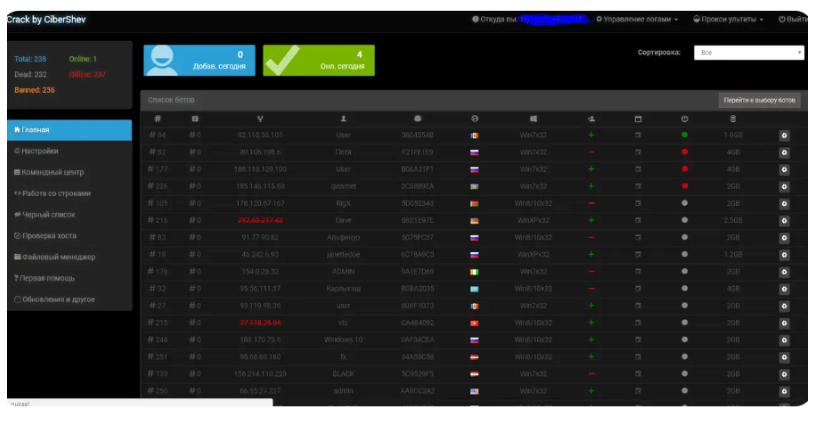Viewport: 818px width, 421px height.
Task: Select Главная in the sidebar
Action: tap(69, 130)
